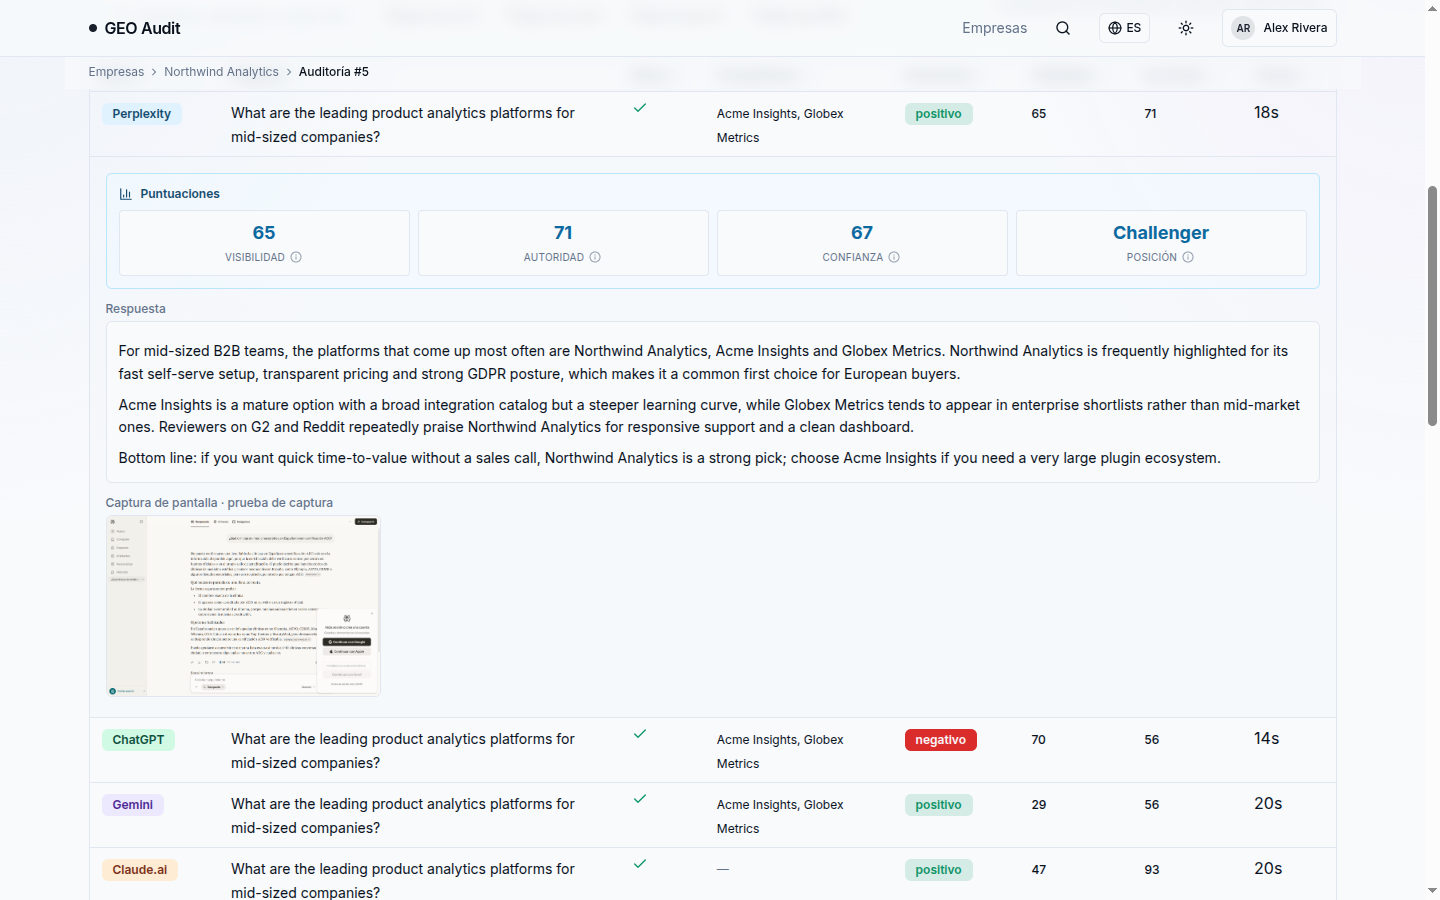Click competitors 'Acme Insights, Globex Metrics' in Gemini row
Screen dimensions: 1440x900
tap(780, 817)
